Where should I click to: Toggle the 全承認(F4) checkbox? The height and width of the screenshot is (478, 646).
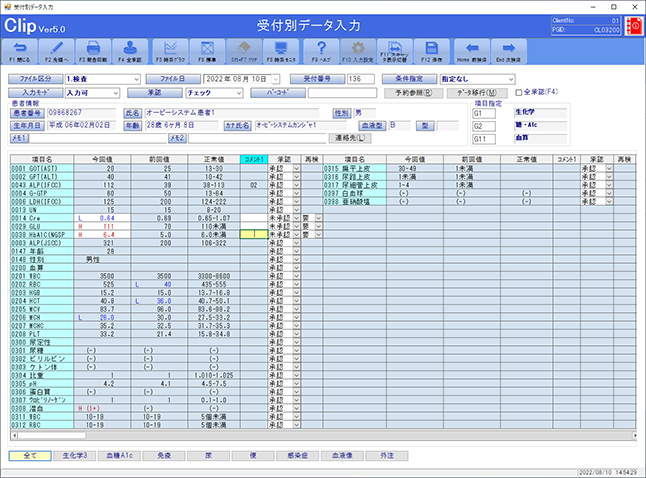coord(519,93)
